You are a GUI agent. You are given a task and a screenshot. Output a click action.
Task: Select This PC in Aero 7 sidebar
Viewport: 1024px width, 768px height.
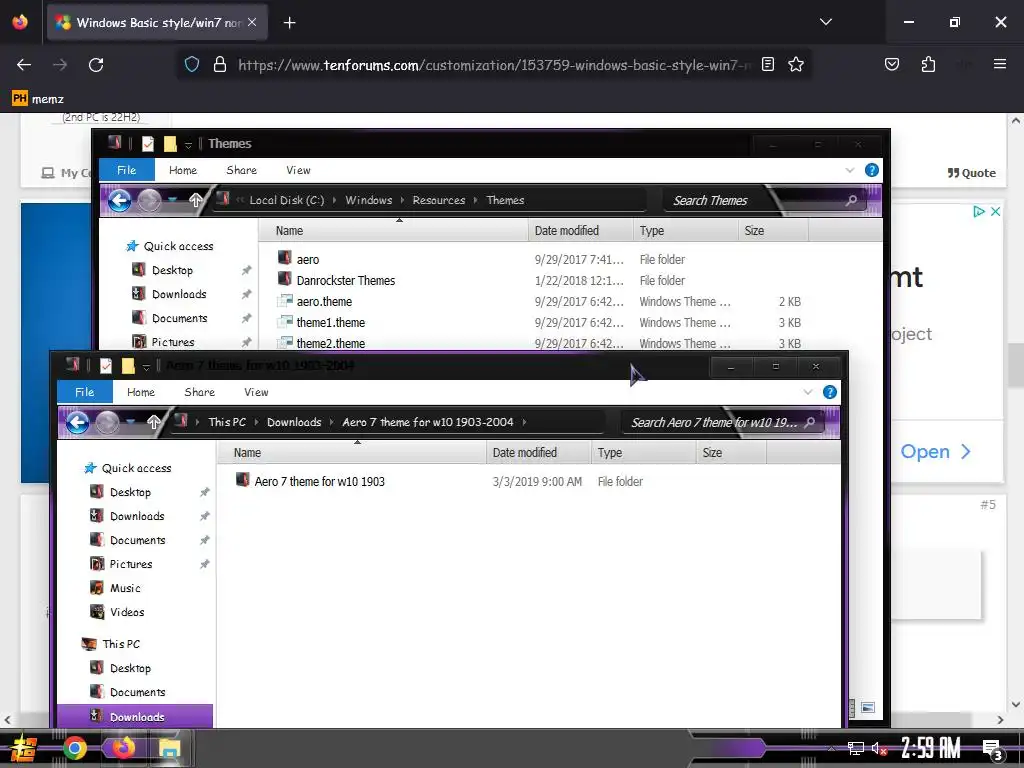[x=121, y=644]
